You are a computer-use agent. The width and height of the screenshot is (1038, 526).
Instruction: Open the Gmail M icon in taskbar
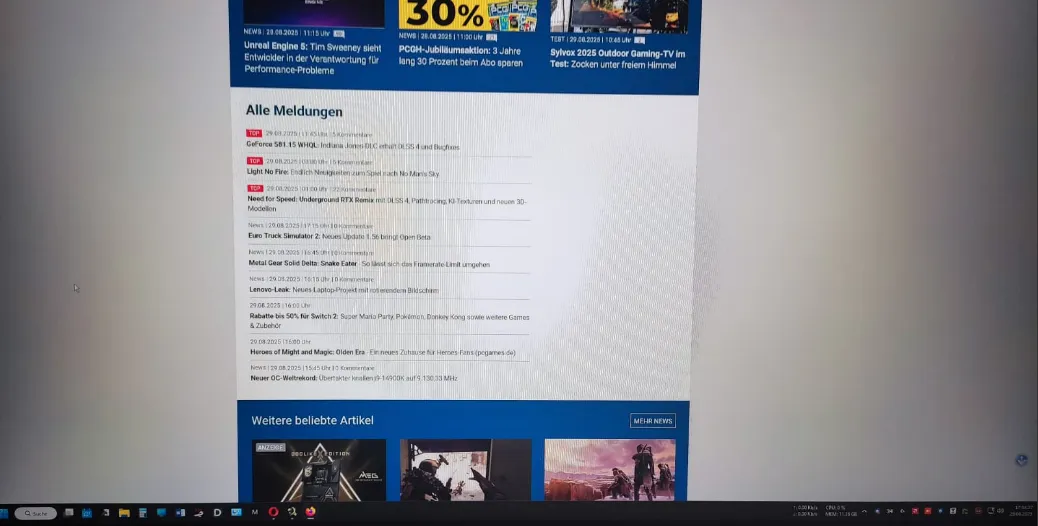tap(254, 513)
